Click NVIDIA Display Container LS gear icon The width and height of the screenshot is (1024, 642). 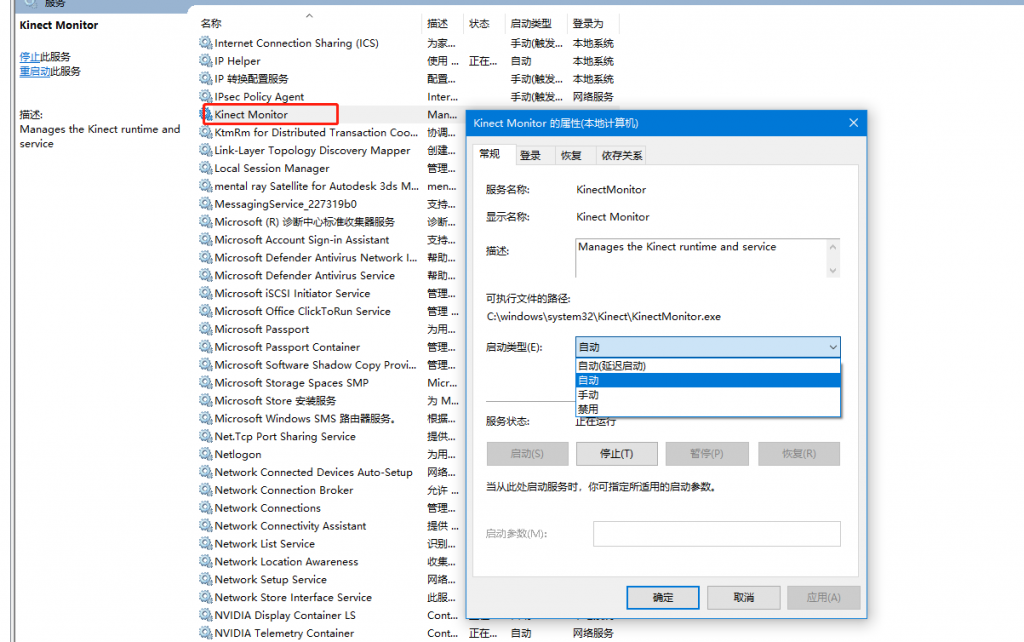[206, 616]
